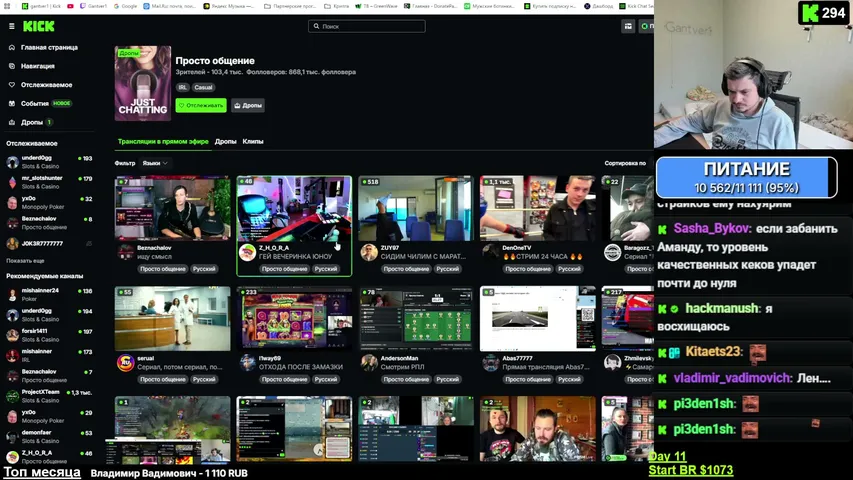Click Показать еще to expand followed list
This screenshot has height=480, width=853.
(x=25, y=261)
